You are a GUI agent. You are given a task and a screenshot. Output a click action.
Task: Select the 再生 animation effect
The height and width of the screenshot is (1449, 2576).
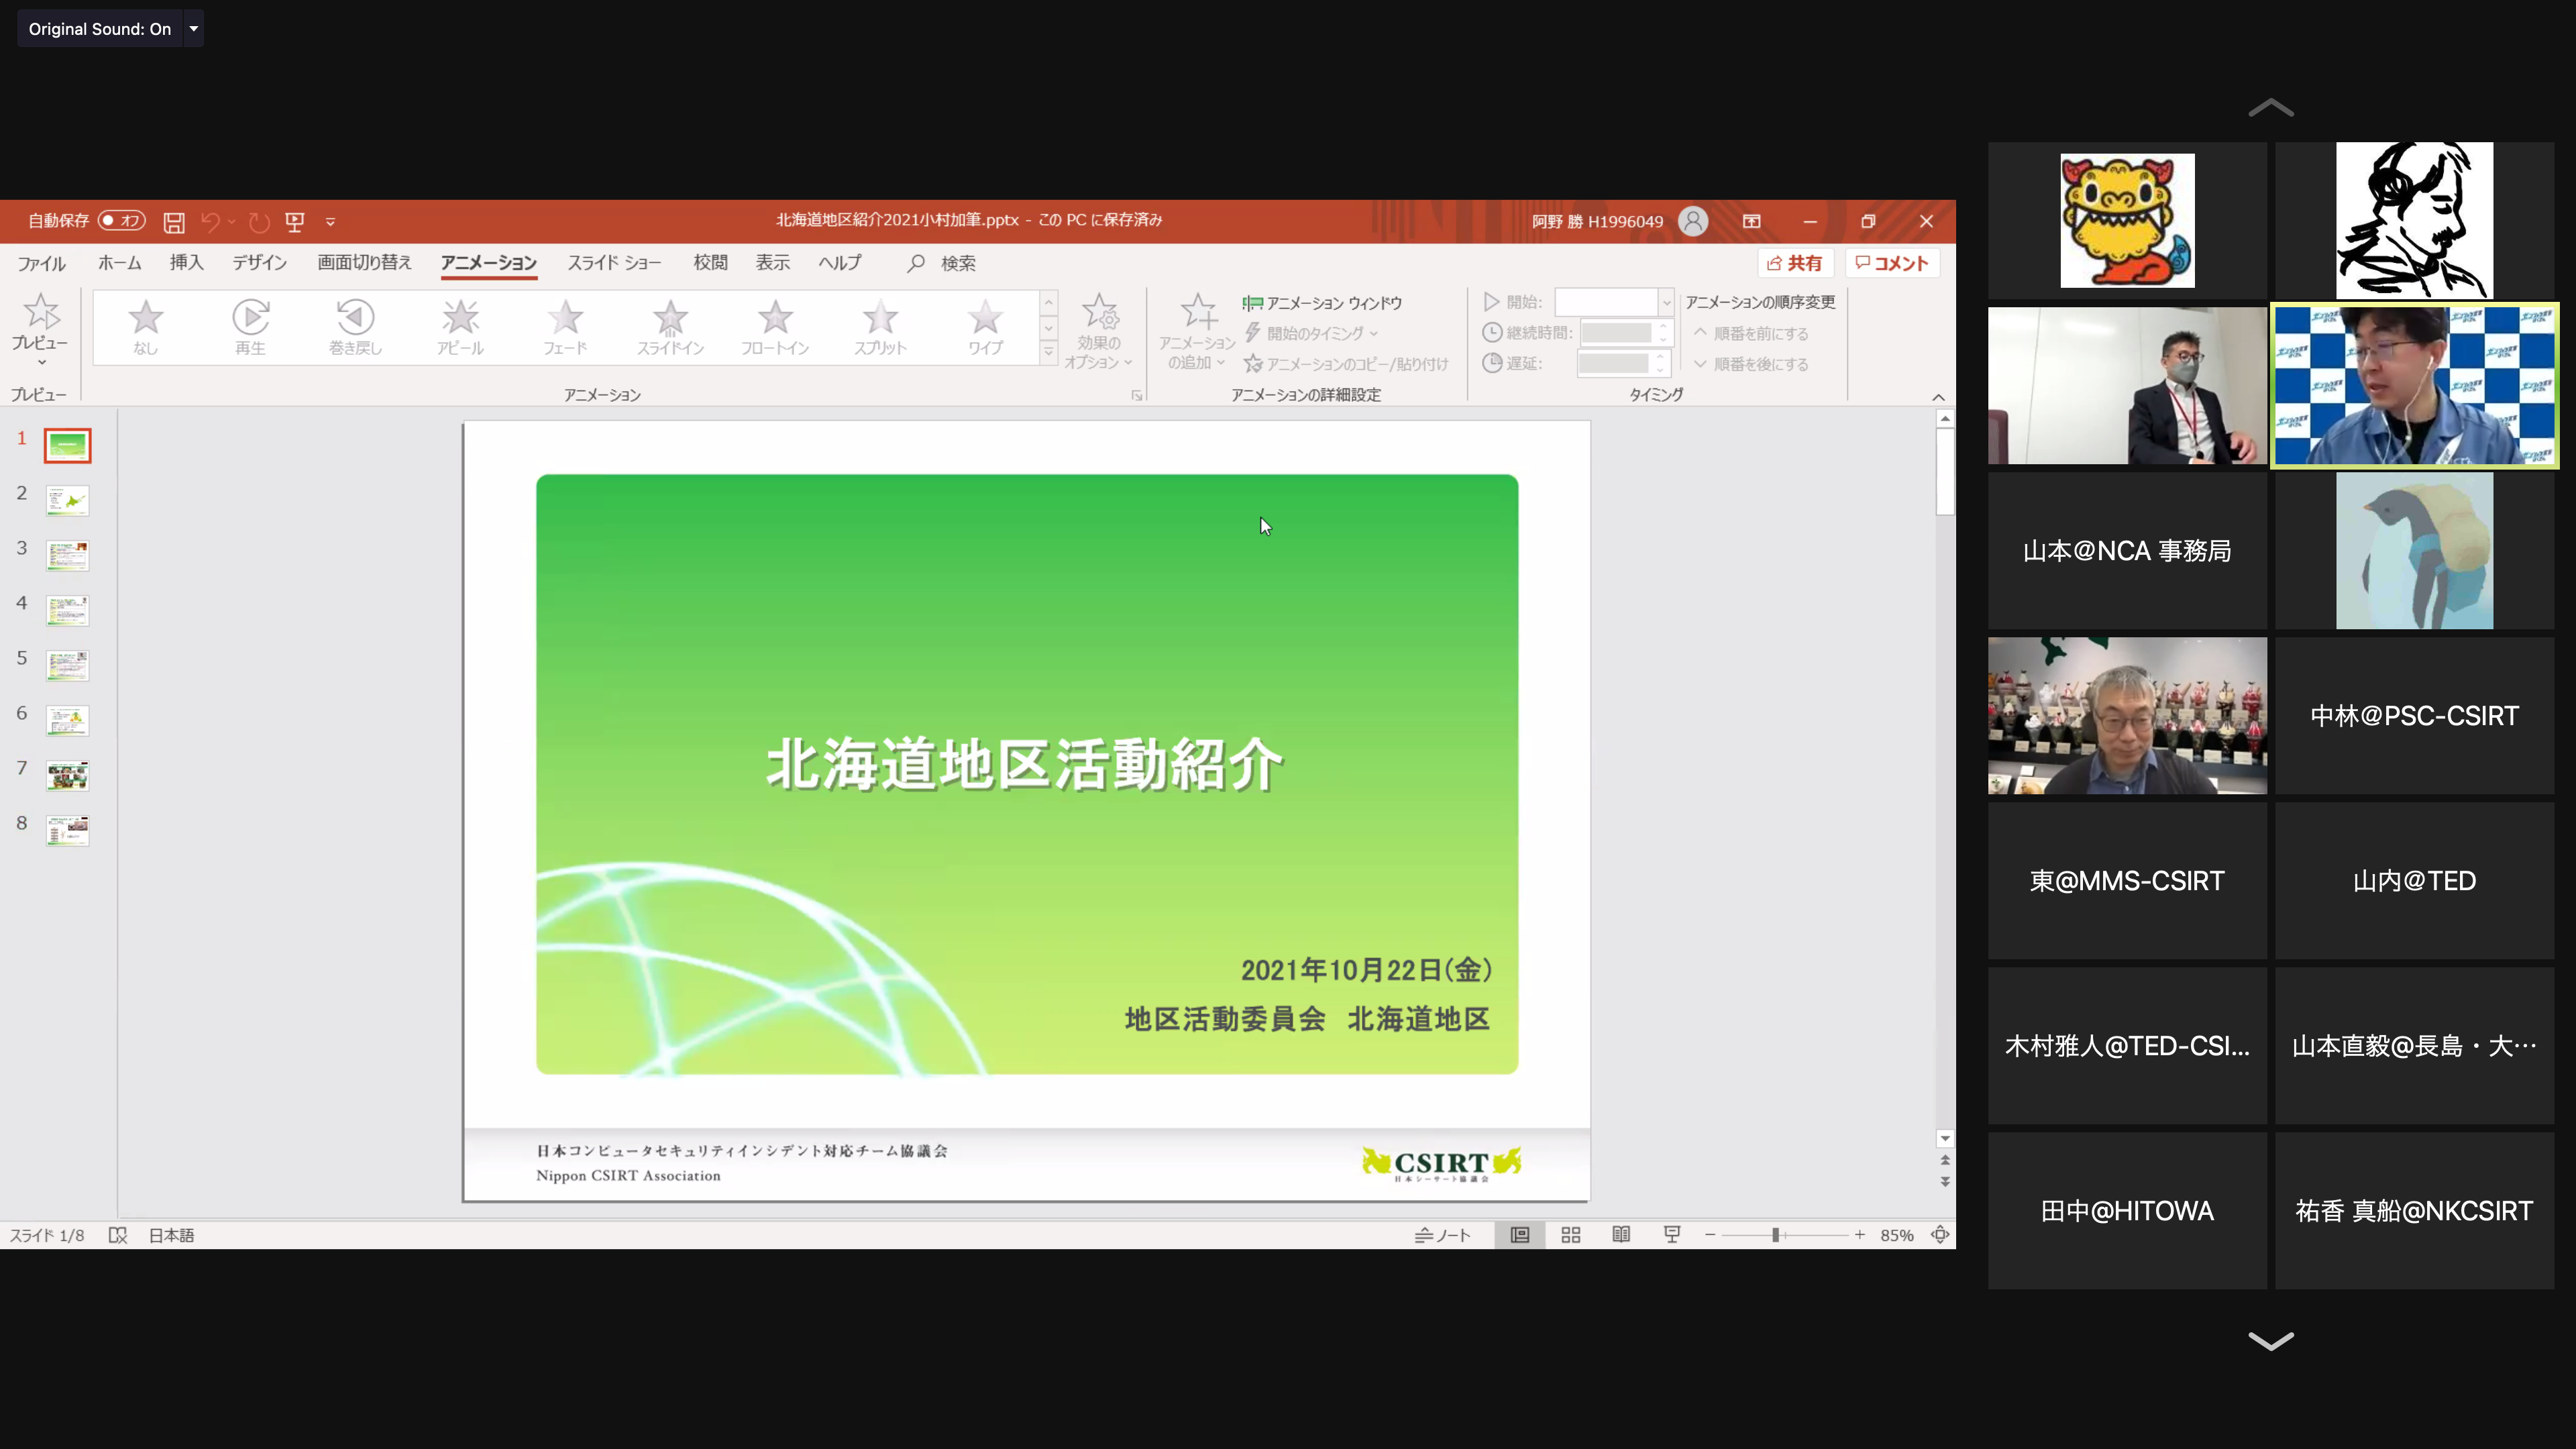point(250,327)
